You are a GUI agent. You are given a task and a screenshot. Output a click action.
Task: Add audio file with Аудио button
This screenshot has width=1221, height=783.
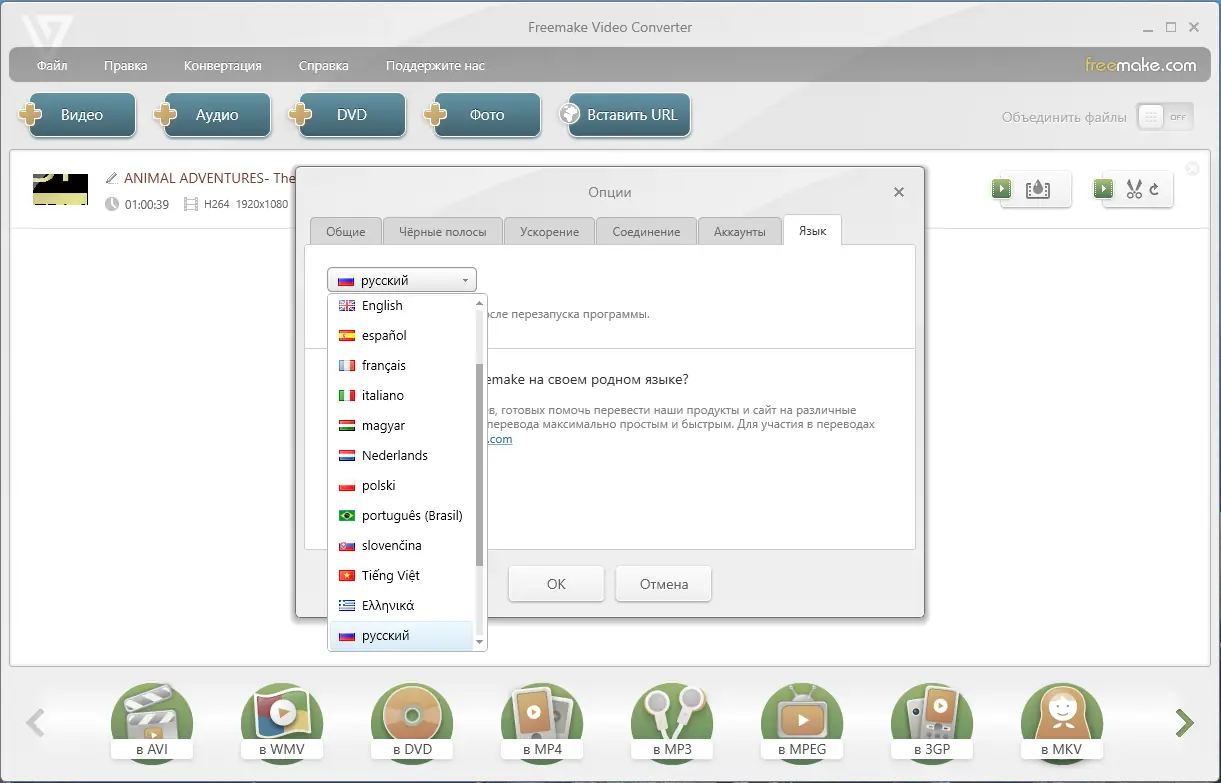[x=212, y=115]
